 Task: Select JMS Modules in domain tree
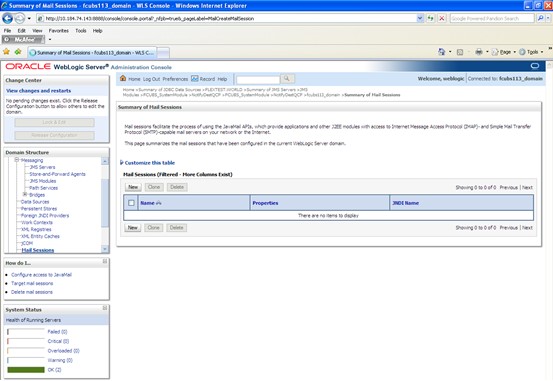coord(43,181)
